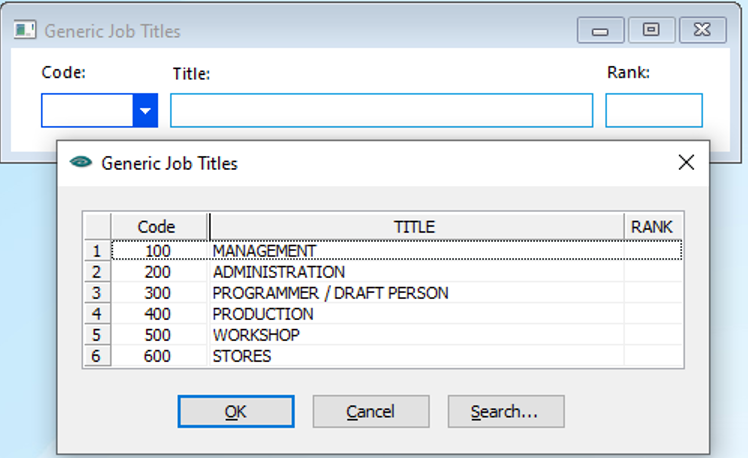Click the RANK column header

point(653,227)
